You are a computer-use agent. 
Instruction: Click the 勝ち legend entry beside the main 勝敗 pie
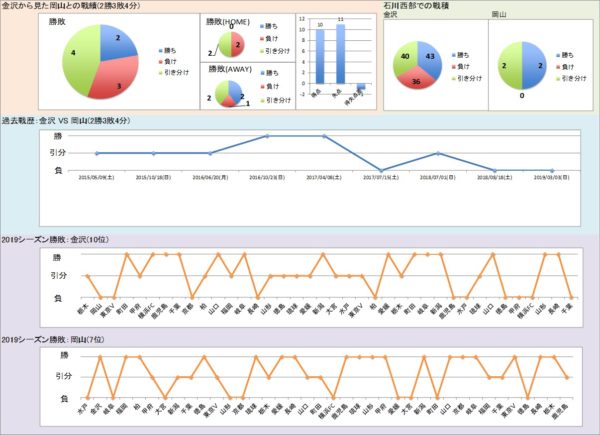pos(172,49)
